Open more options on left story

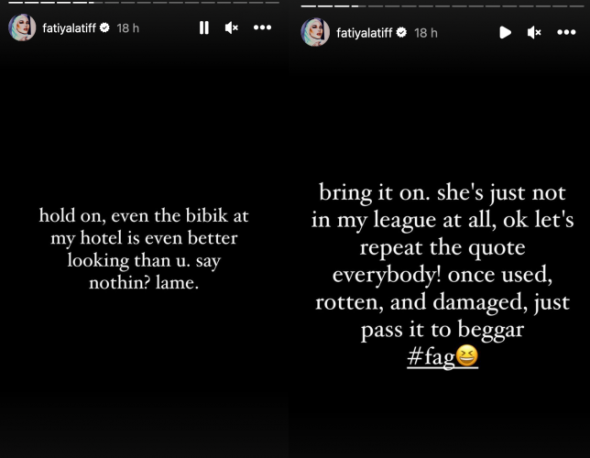coord(262,27)
